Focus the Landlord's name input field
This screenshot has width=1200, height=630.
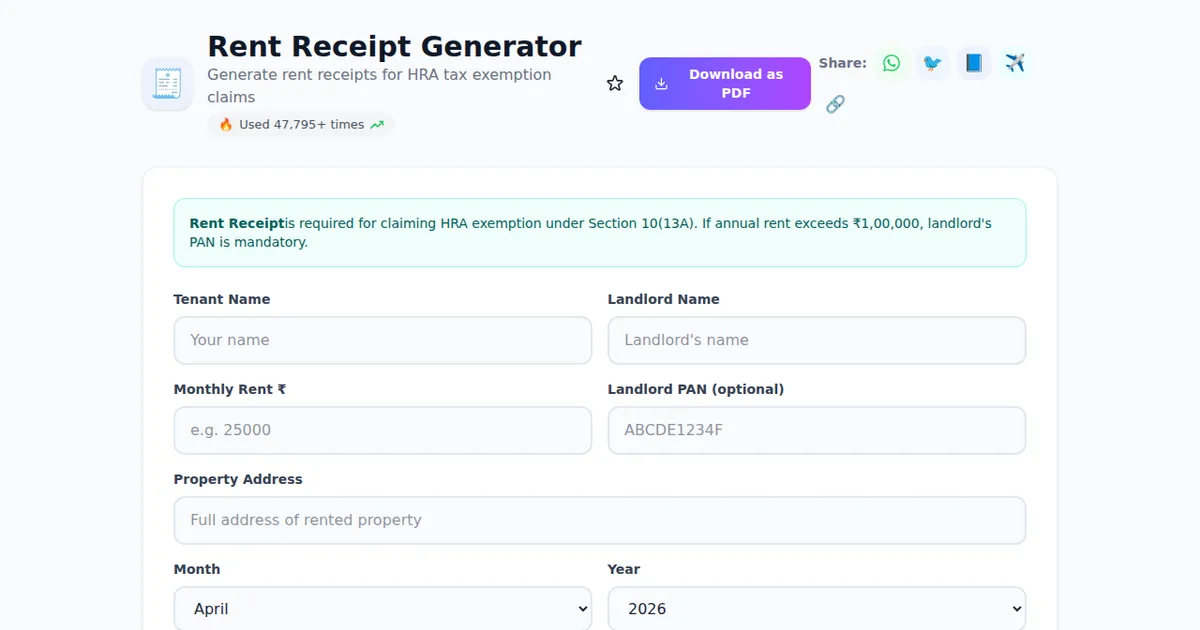pos(817,340)
